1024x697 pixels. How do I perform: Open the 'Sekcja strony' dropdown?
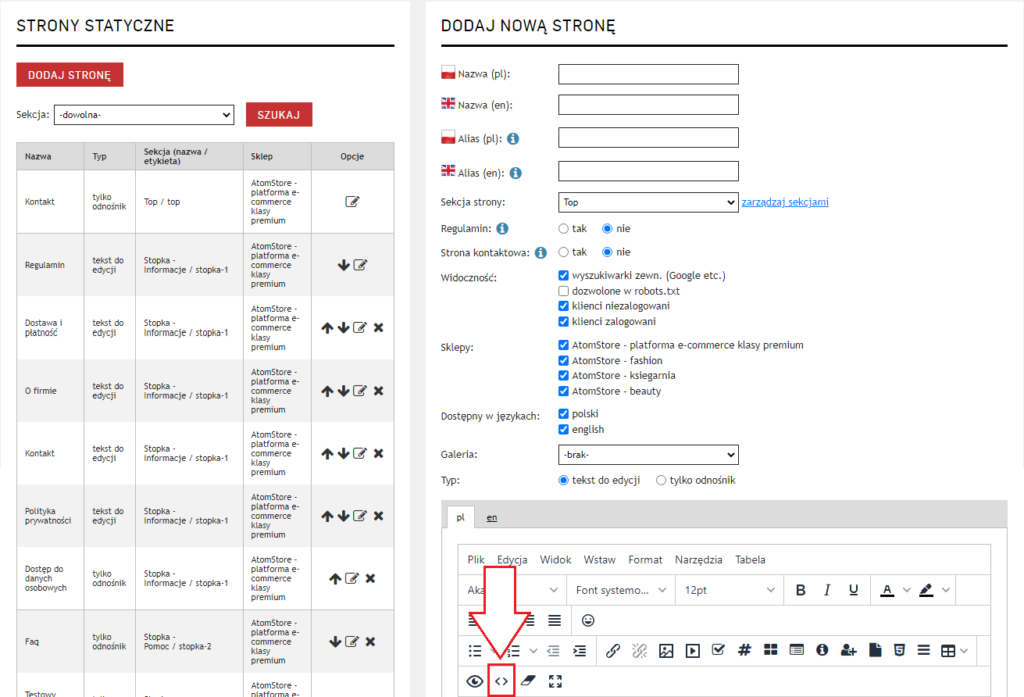tap(647, 202)
